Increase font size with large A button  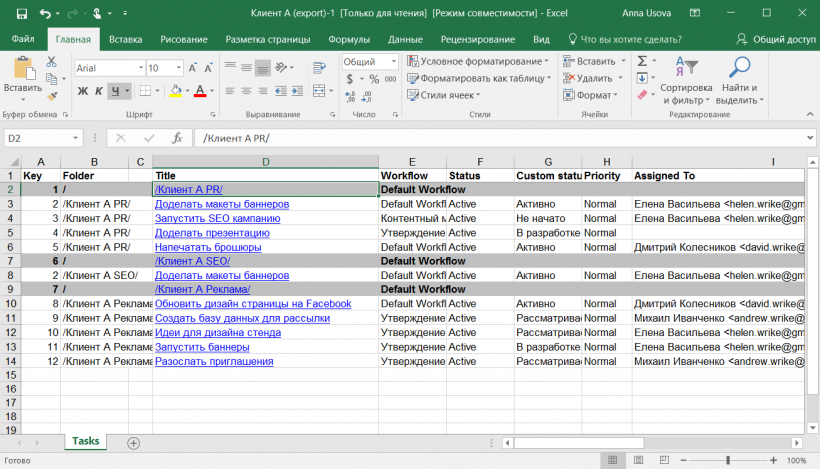(x=192, y=68)
